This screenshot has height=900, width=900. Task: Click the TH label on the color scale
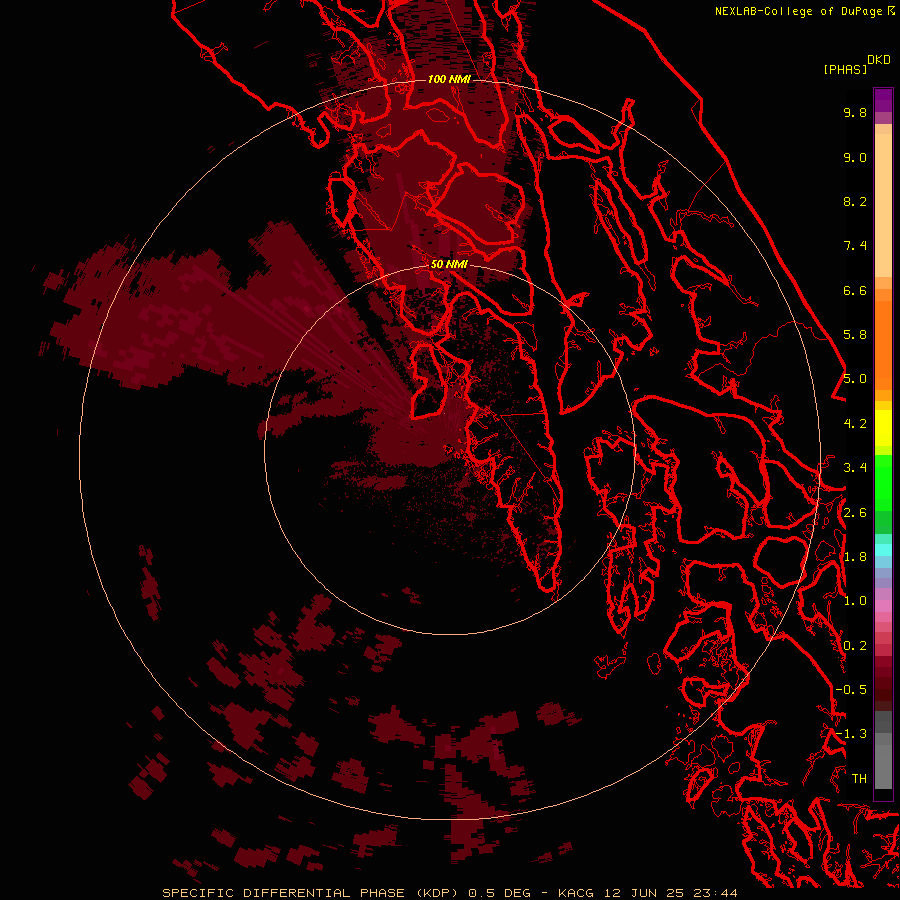point(859,778)
